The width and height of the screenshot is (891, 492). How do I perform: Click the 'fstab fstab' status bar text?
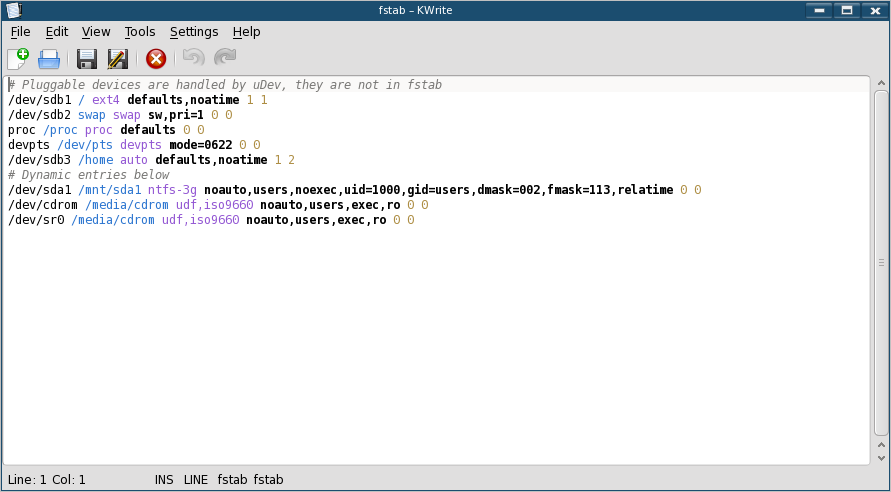(250, 480)
